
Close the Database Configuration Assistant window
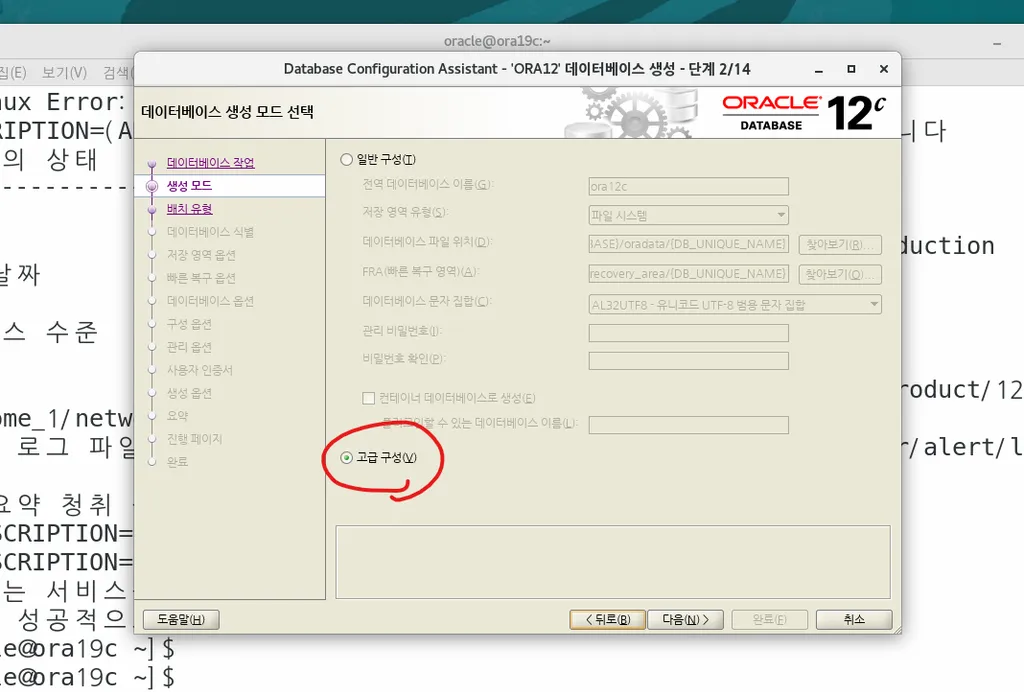point(884,69)
